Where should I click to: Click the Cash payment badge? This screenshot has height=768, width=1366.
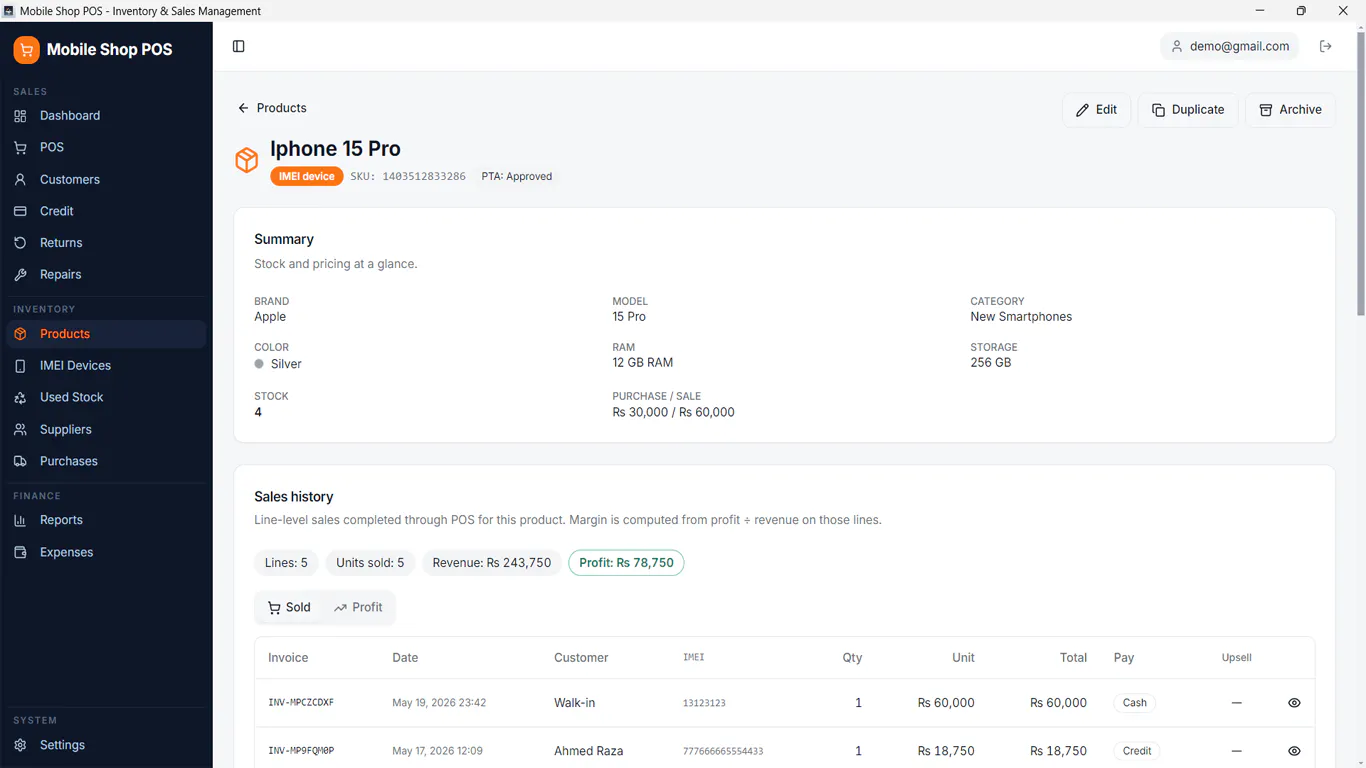click(x=1134, y=703)
